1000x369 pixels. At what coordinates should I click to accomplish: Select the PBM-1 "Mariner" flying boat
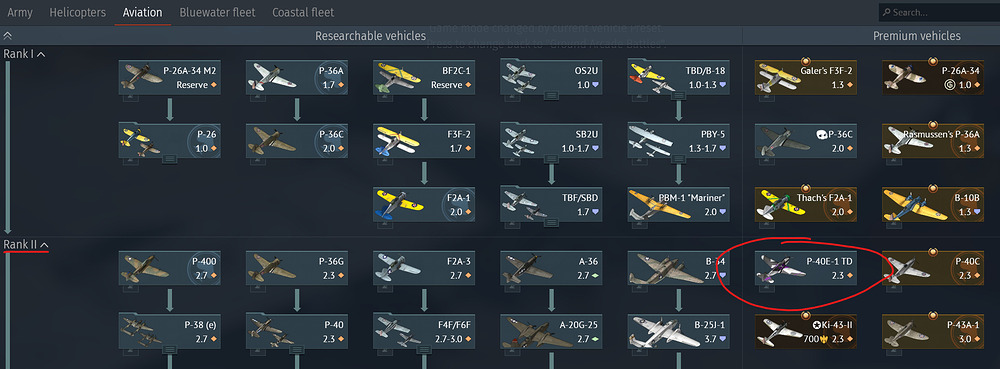click(x=679, y=205)
